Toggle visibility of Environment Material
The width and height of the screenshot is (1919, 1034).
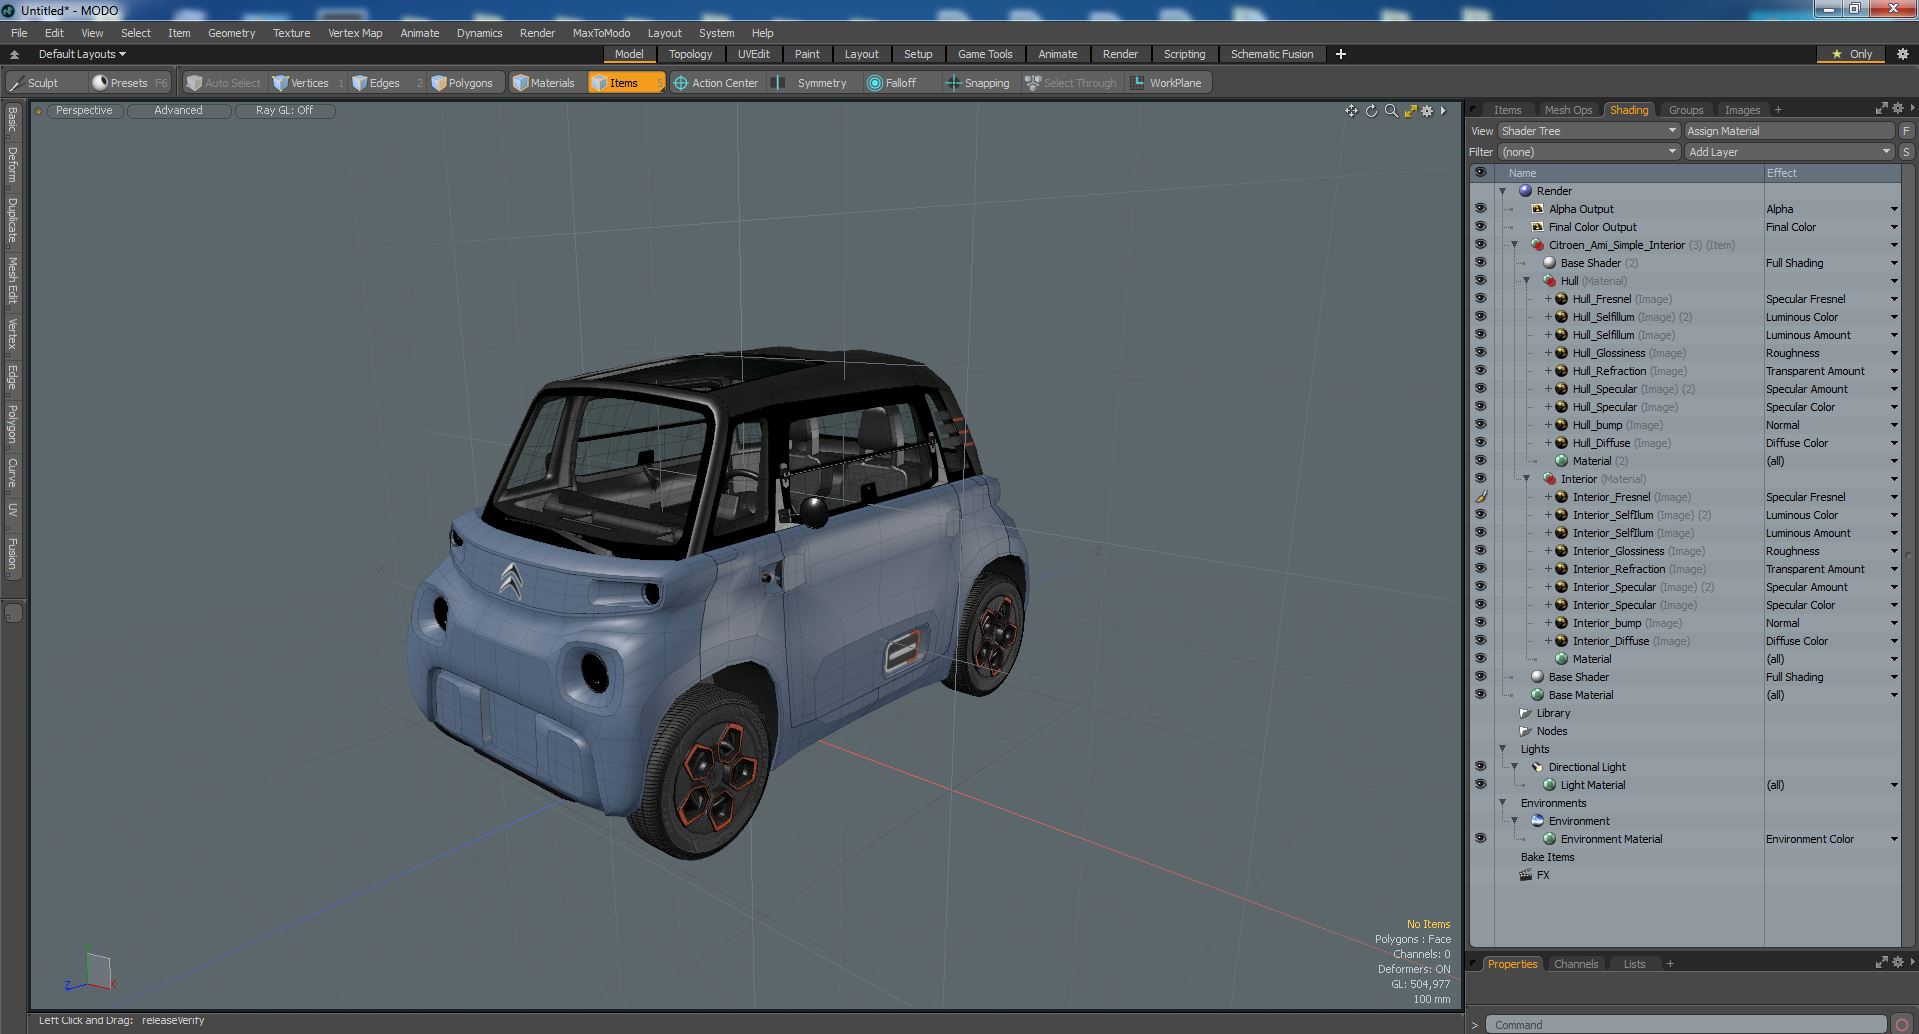(x=1480, y=839)
